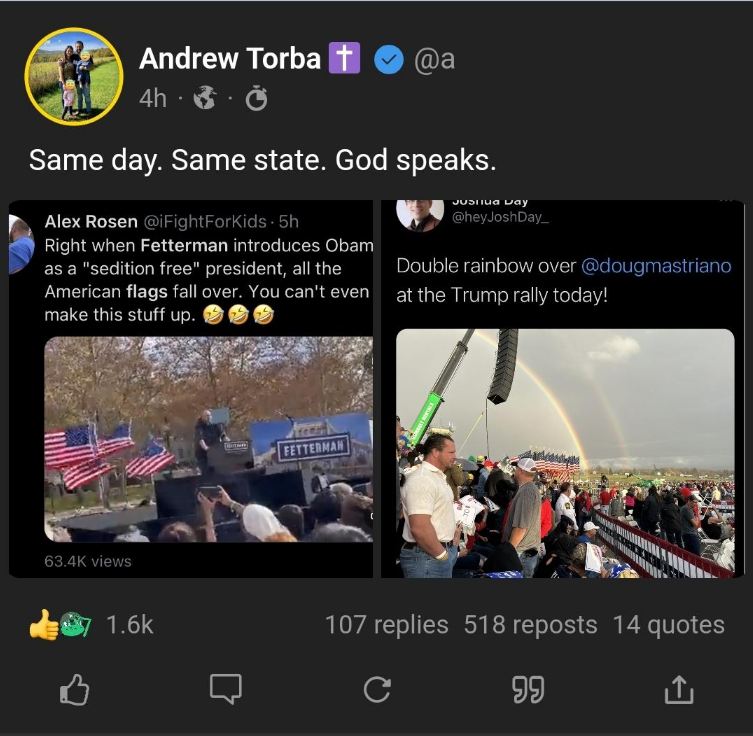Click the purple cross emoji badge

point(342,59)
